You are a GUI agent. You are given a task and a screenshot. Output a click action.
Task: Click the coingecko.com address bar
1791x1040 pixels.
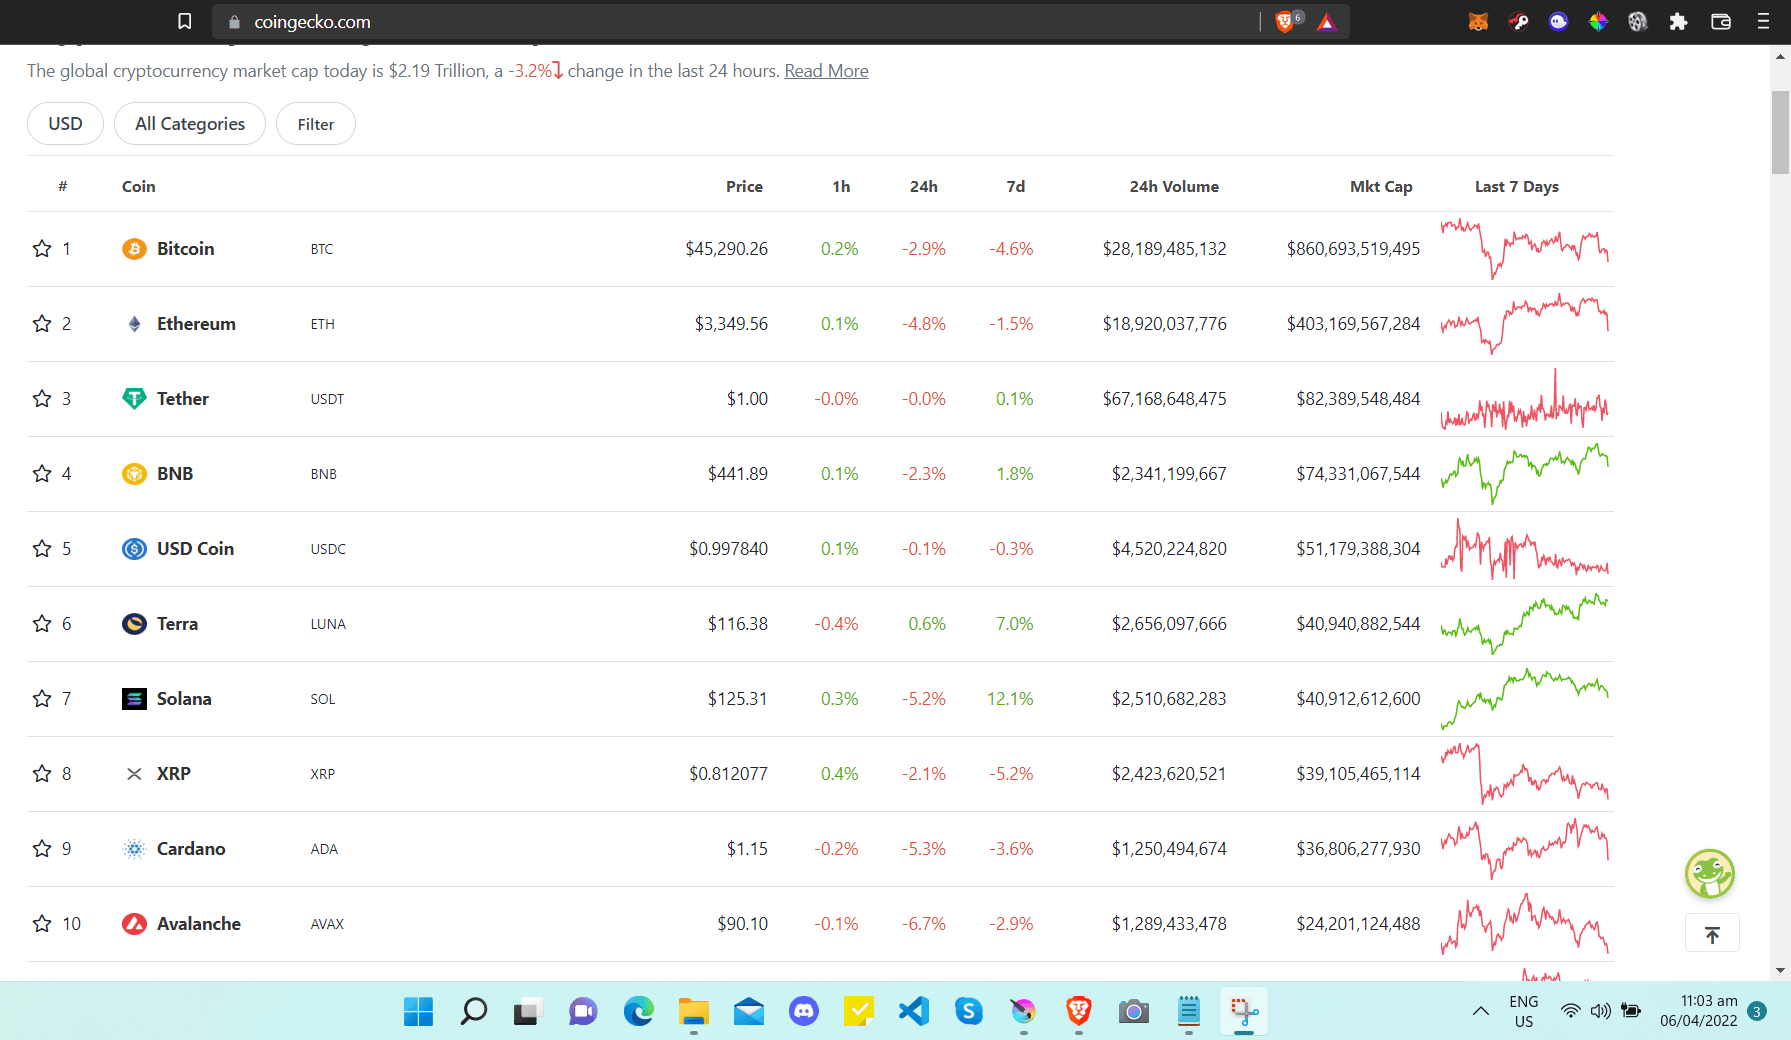click(735, 22)
